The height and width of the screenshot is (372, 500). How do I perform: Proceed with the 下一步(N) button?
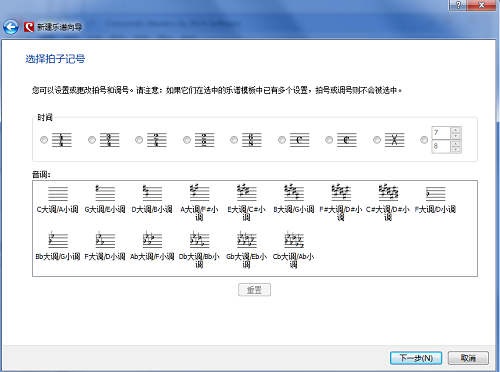point(416,358)
